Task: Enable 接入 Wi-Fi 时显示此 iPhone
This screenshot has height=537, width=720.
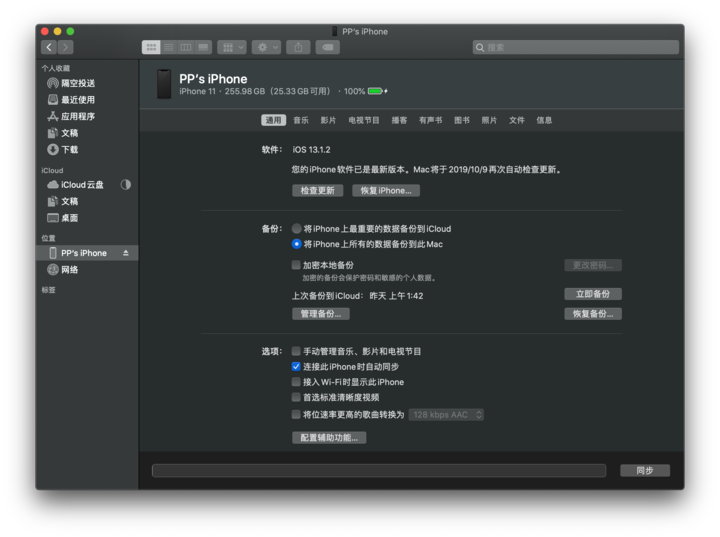Action: pyautogui.click(x=296, y=382)
